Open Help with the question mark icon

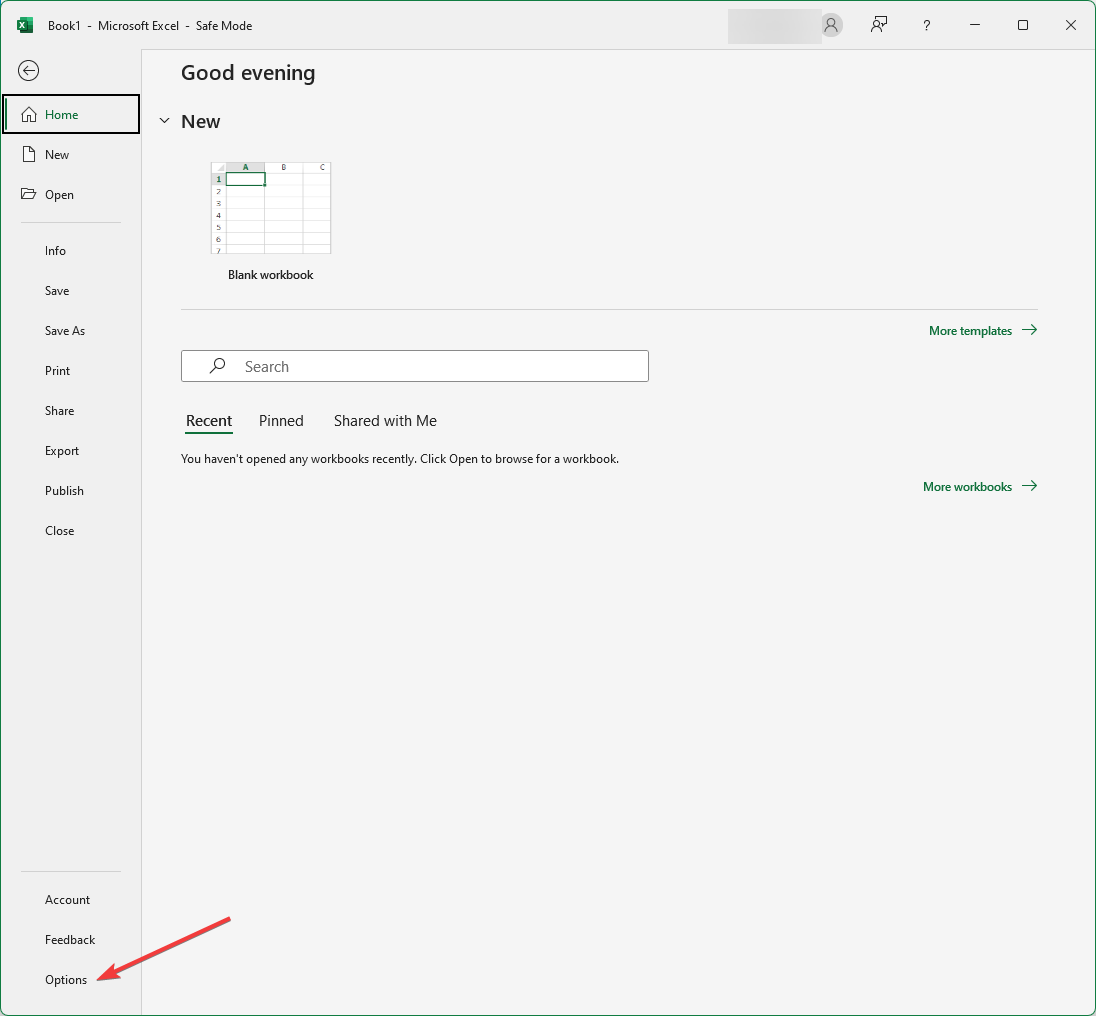[926, 26]
